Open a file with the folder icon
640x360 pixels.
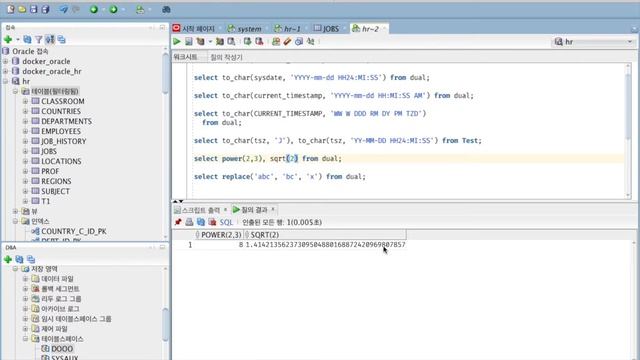click(22, 9)
